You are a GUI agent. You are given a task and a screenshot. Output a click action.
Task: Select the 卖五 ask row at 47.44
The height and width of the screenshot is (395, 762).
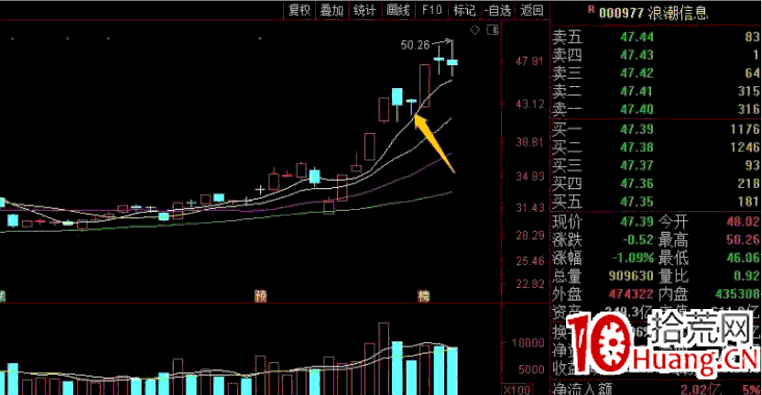coord(656,36)
